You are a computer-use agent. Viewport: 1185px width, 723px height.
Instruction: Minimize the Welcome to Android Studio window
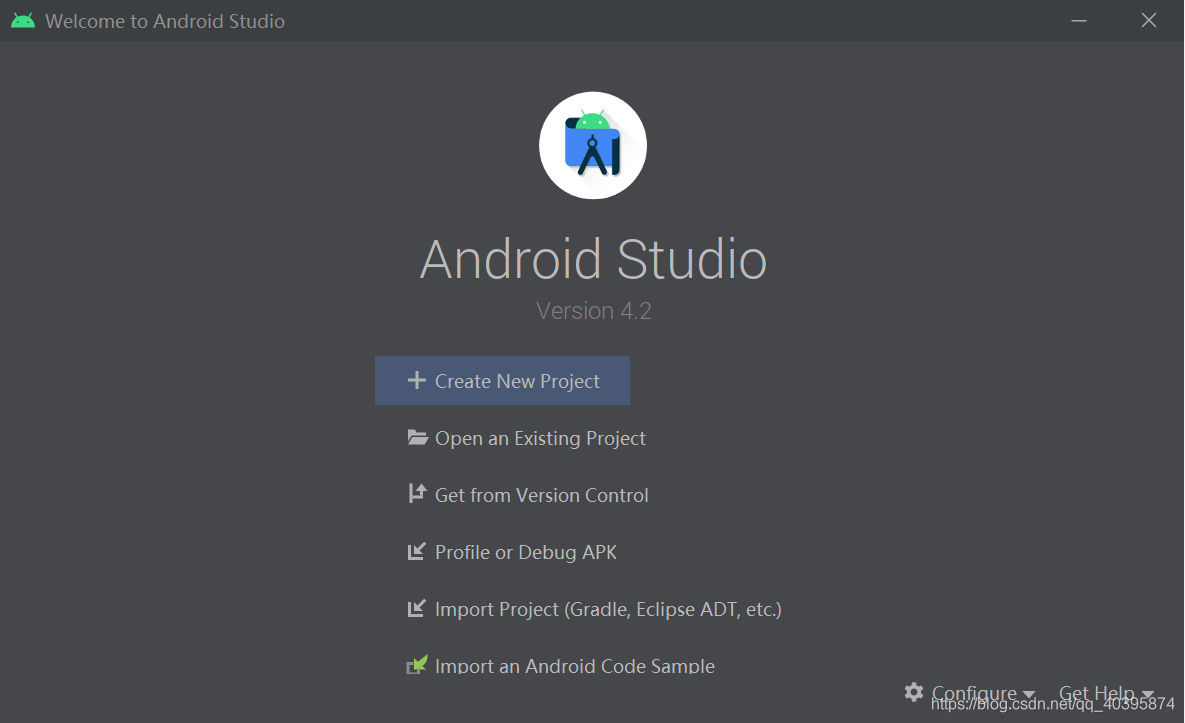pyautogui.click(x=1078, y=20)
